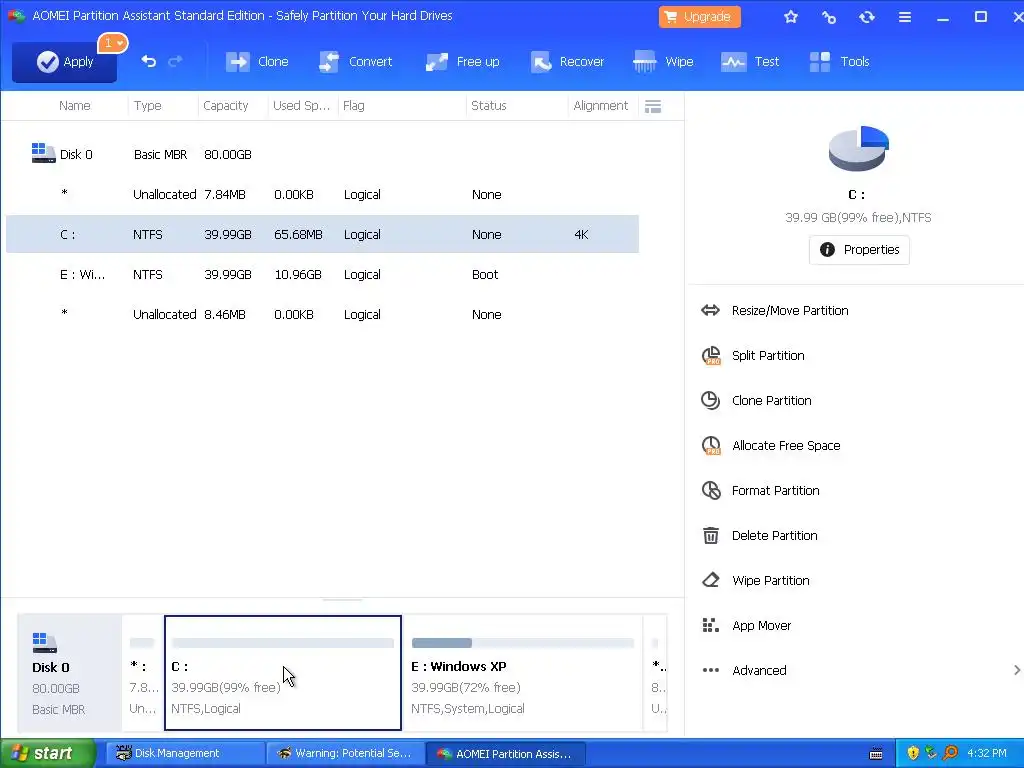1024x768 pixels.
Task: Select E: Windows XP block in disk map
Action: (523, 673)
